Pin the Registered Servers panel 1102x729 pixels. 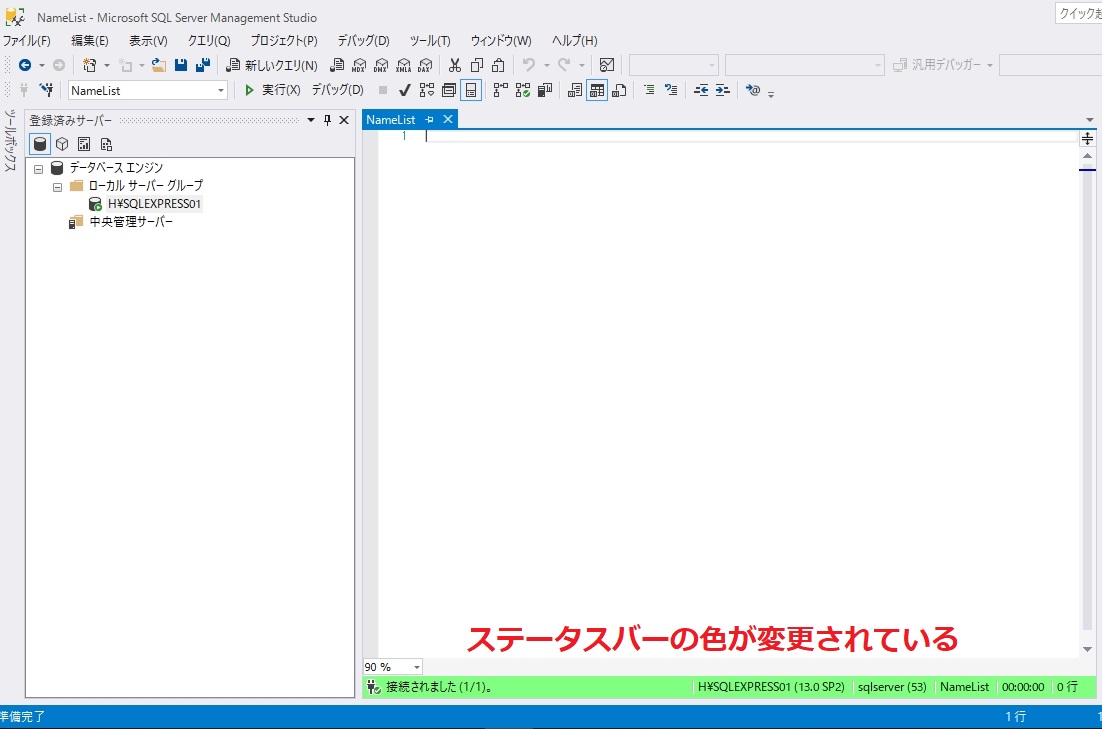tap(327, 120)
